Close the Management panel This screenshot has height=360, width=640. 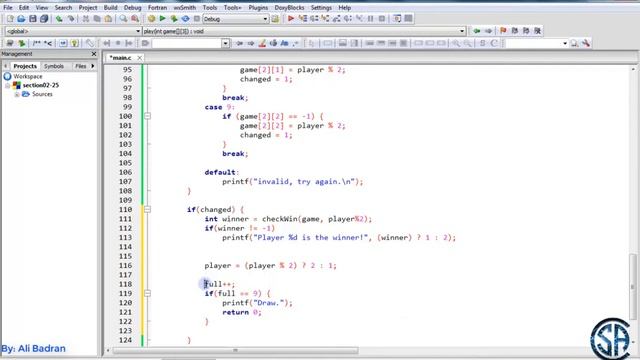[x=94, y=54]
